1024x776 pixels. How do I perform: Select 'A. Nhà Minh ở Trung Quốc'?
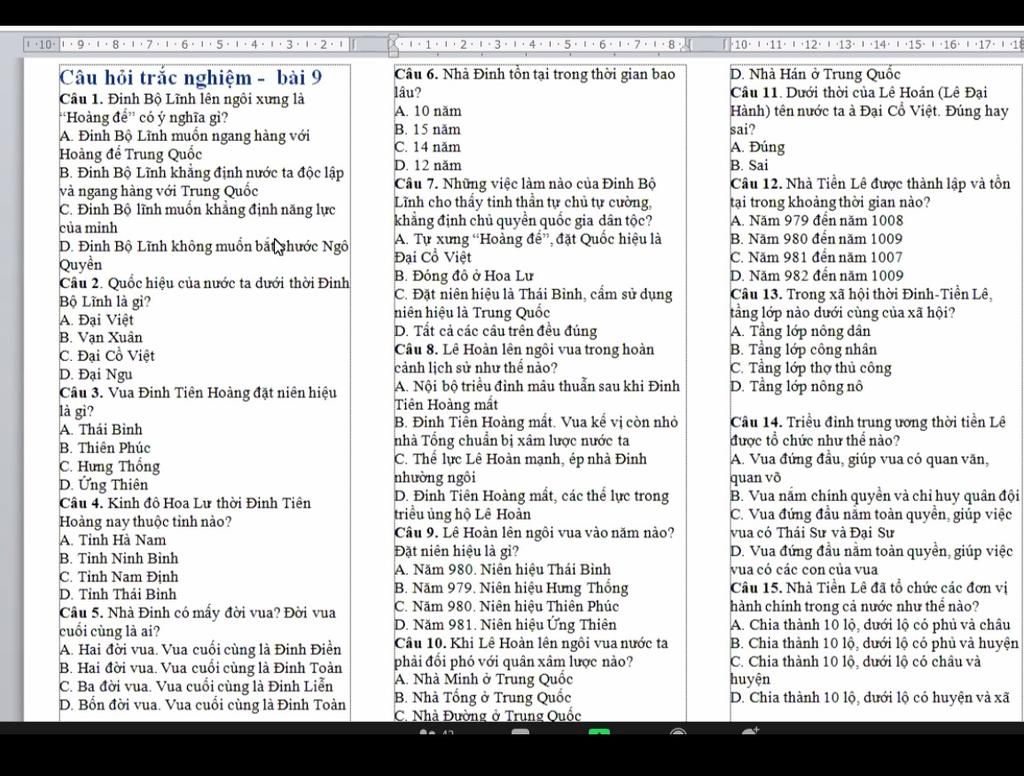coord(483,679)
